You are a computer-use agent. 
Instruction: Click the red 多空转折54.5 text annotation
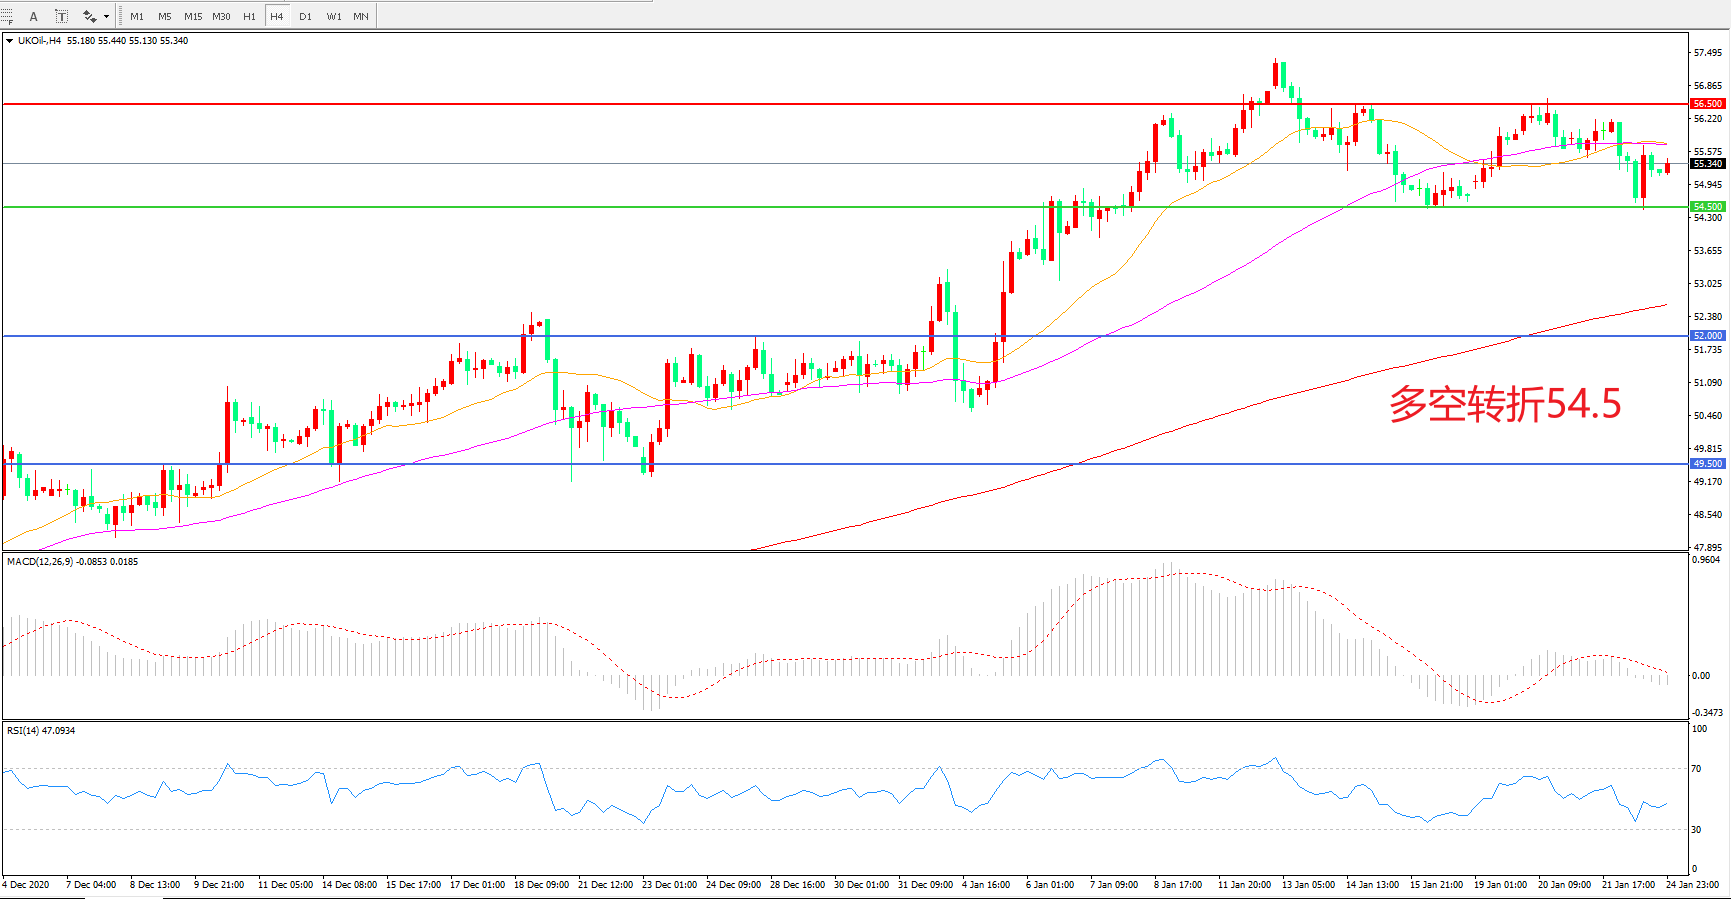[1504, 404]
